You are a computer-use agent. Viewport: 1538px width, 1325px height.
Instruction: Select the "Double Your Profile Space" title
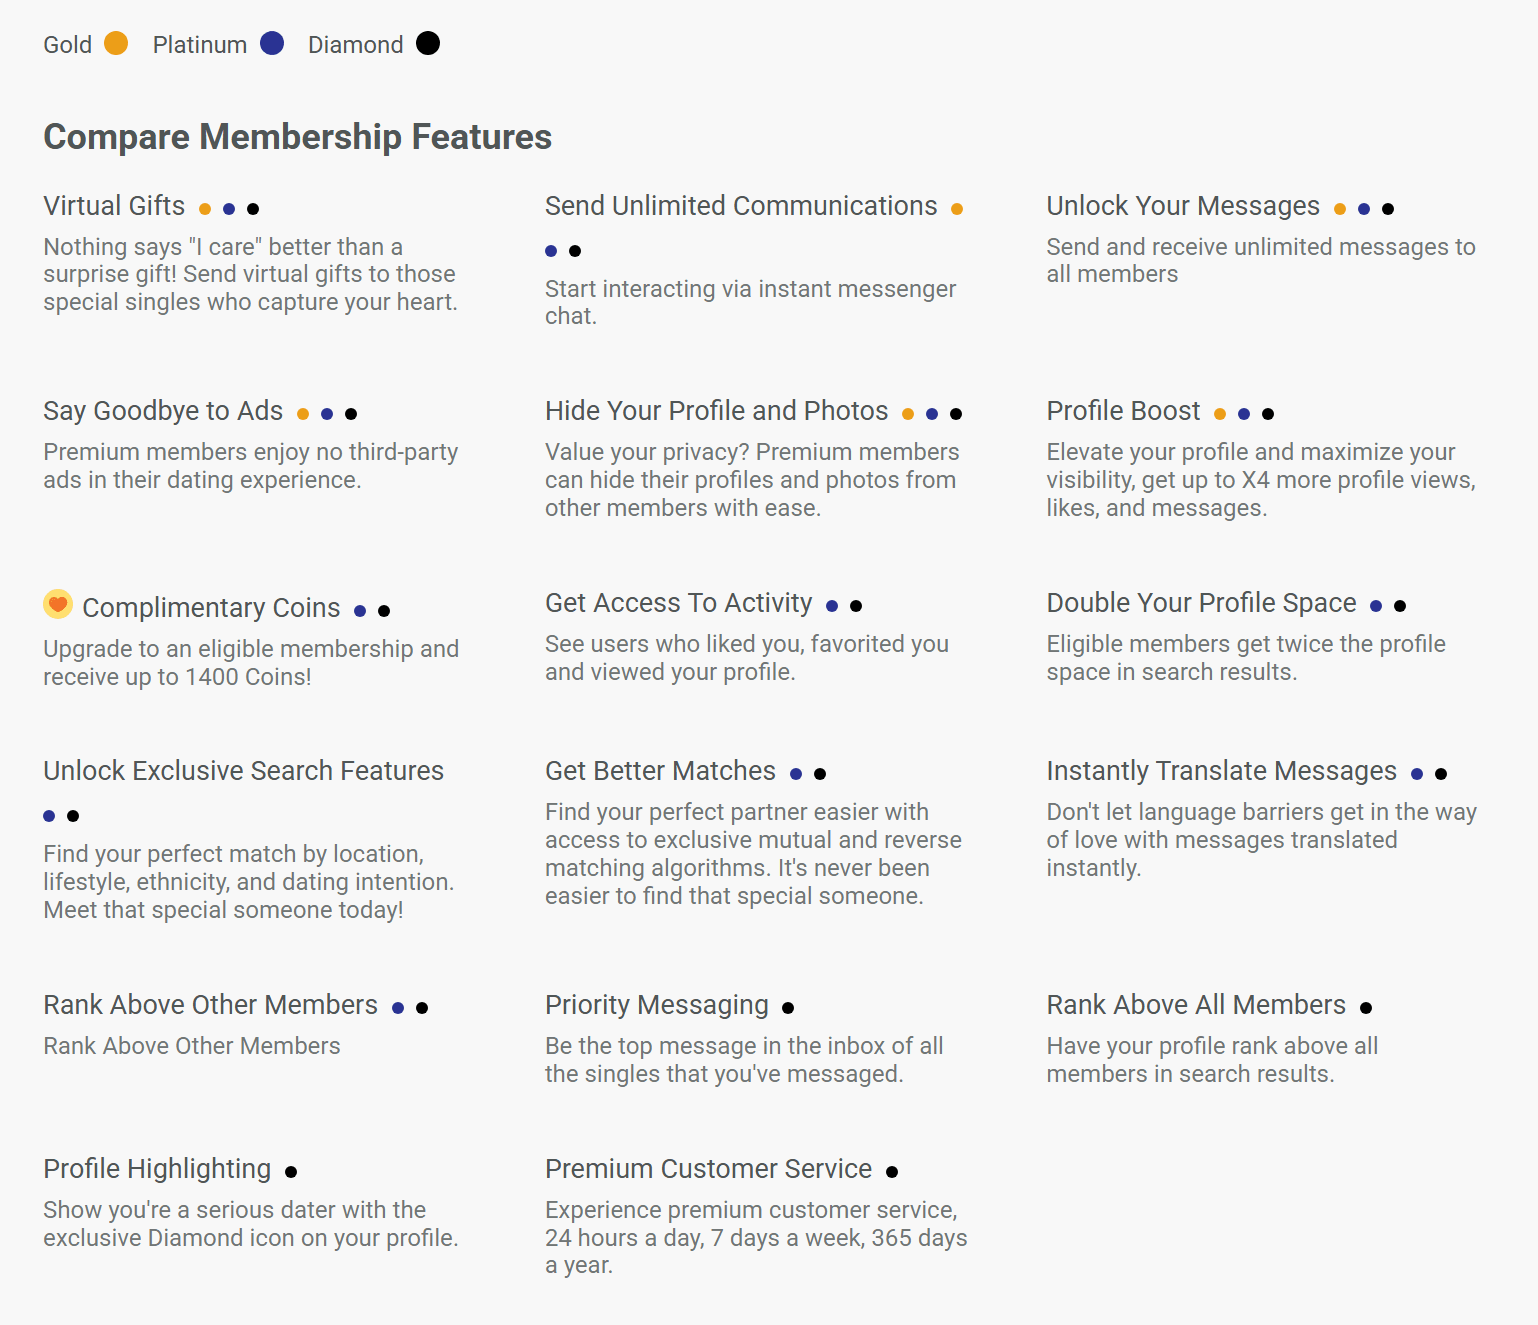click(1201, 603)
